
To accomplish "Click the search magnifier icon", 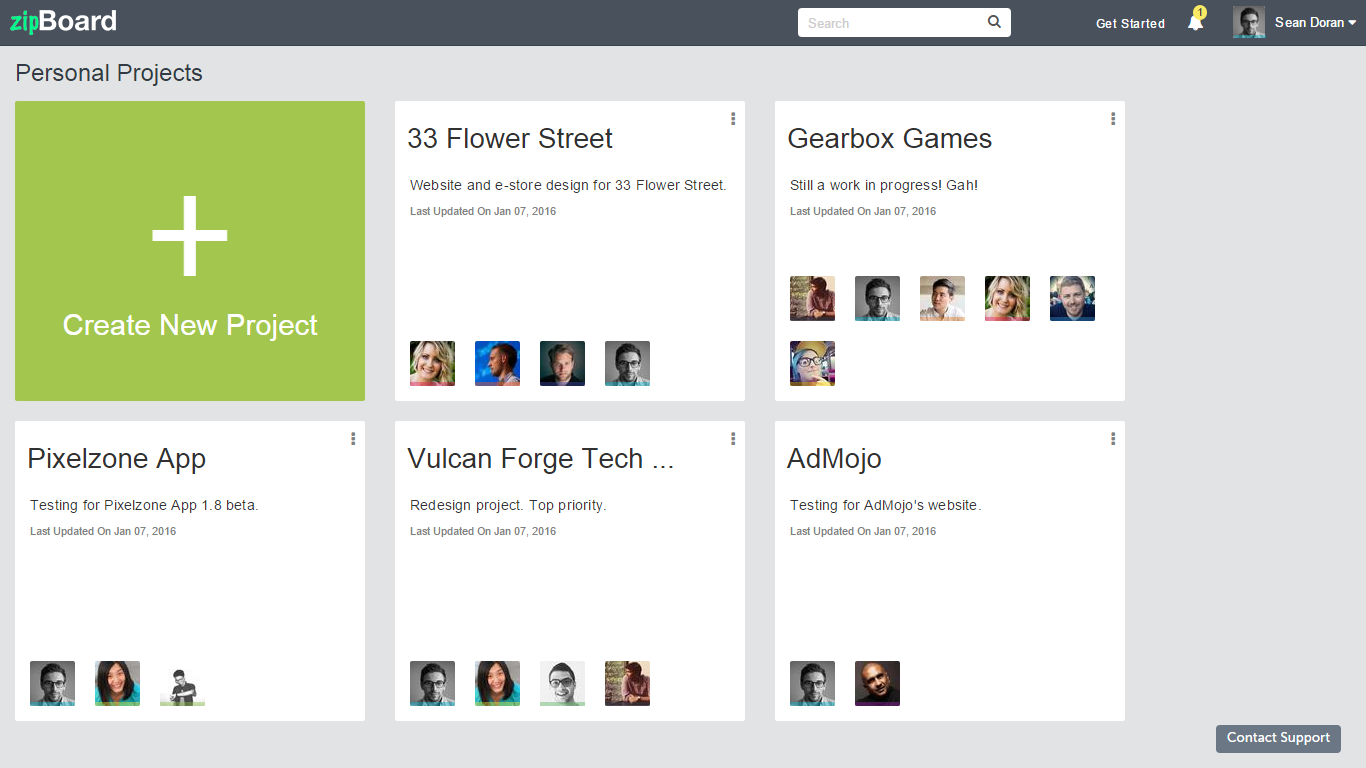I will [x=994, y=22].
